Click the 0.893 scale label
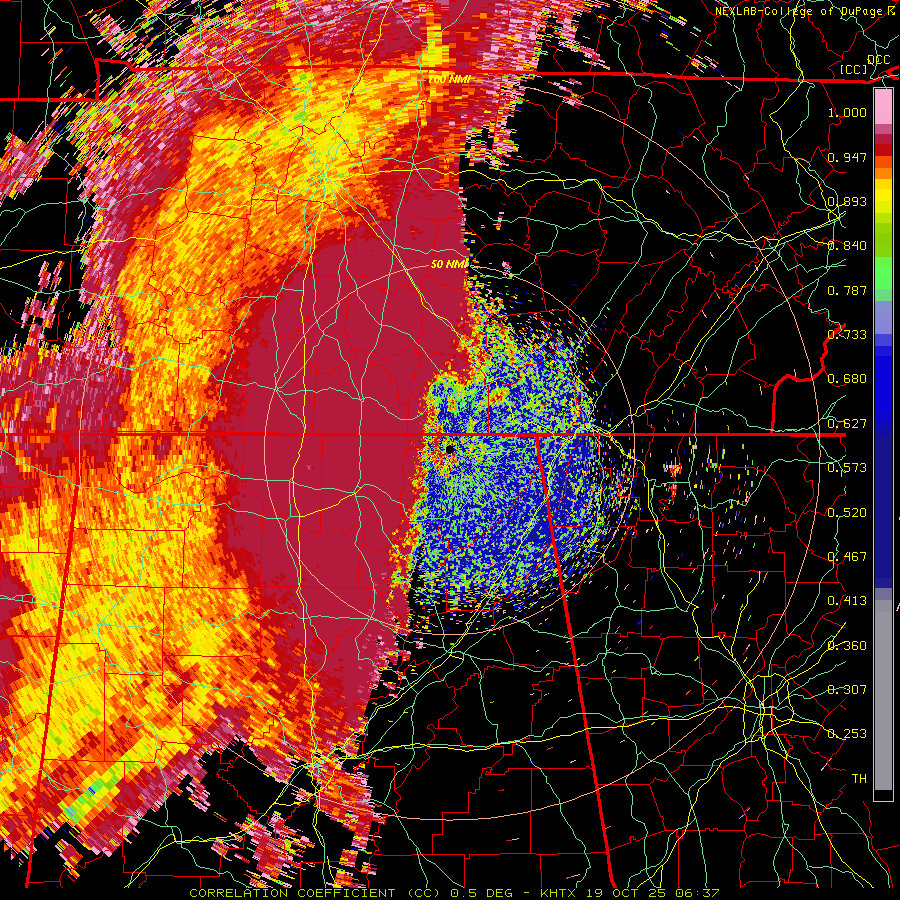This screenshot has width=900, height=900. [x=847, y=201]
